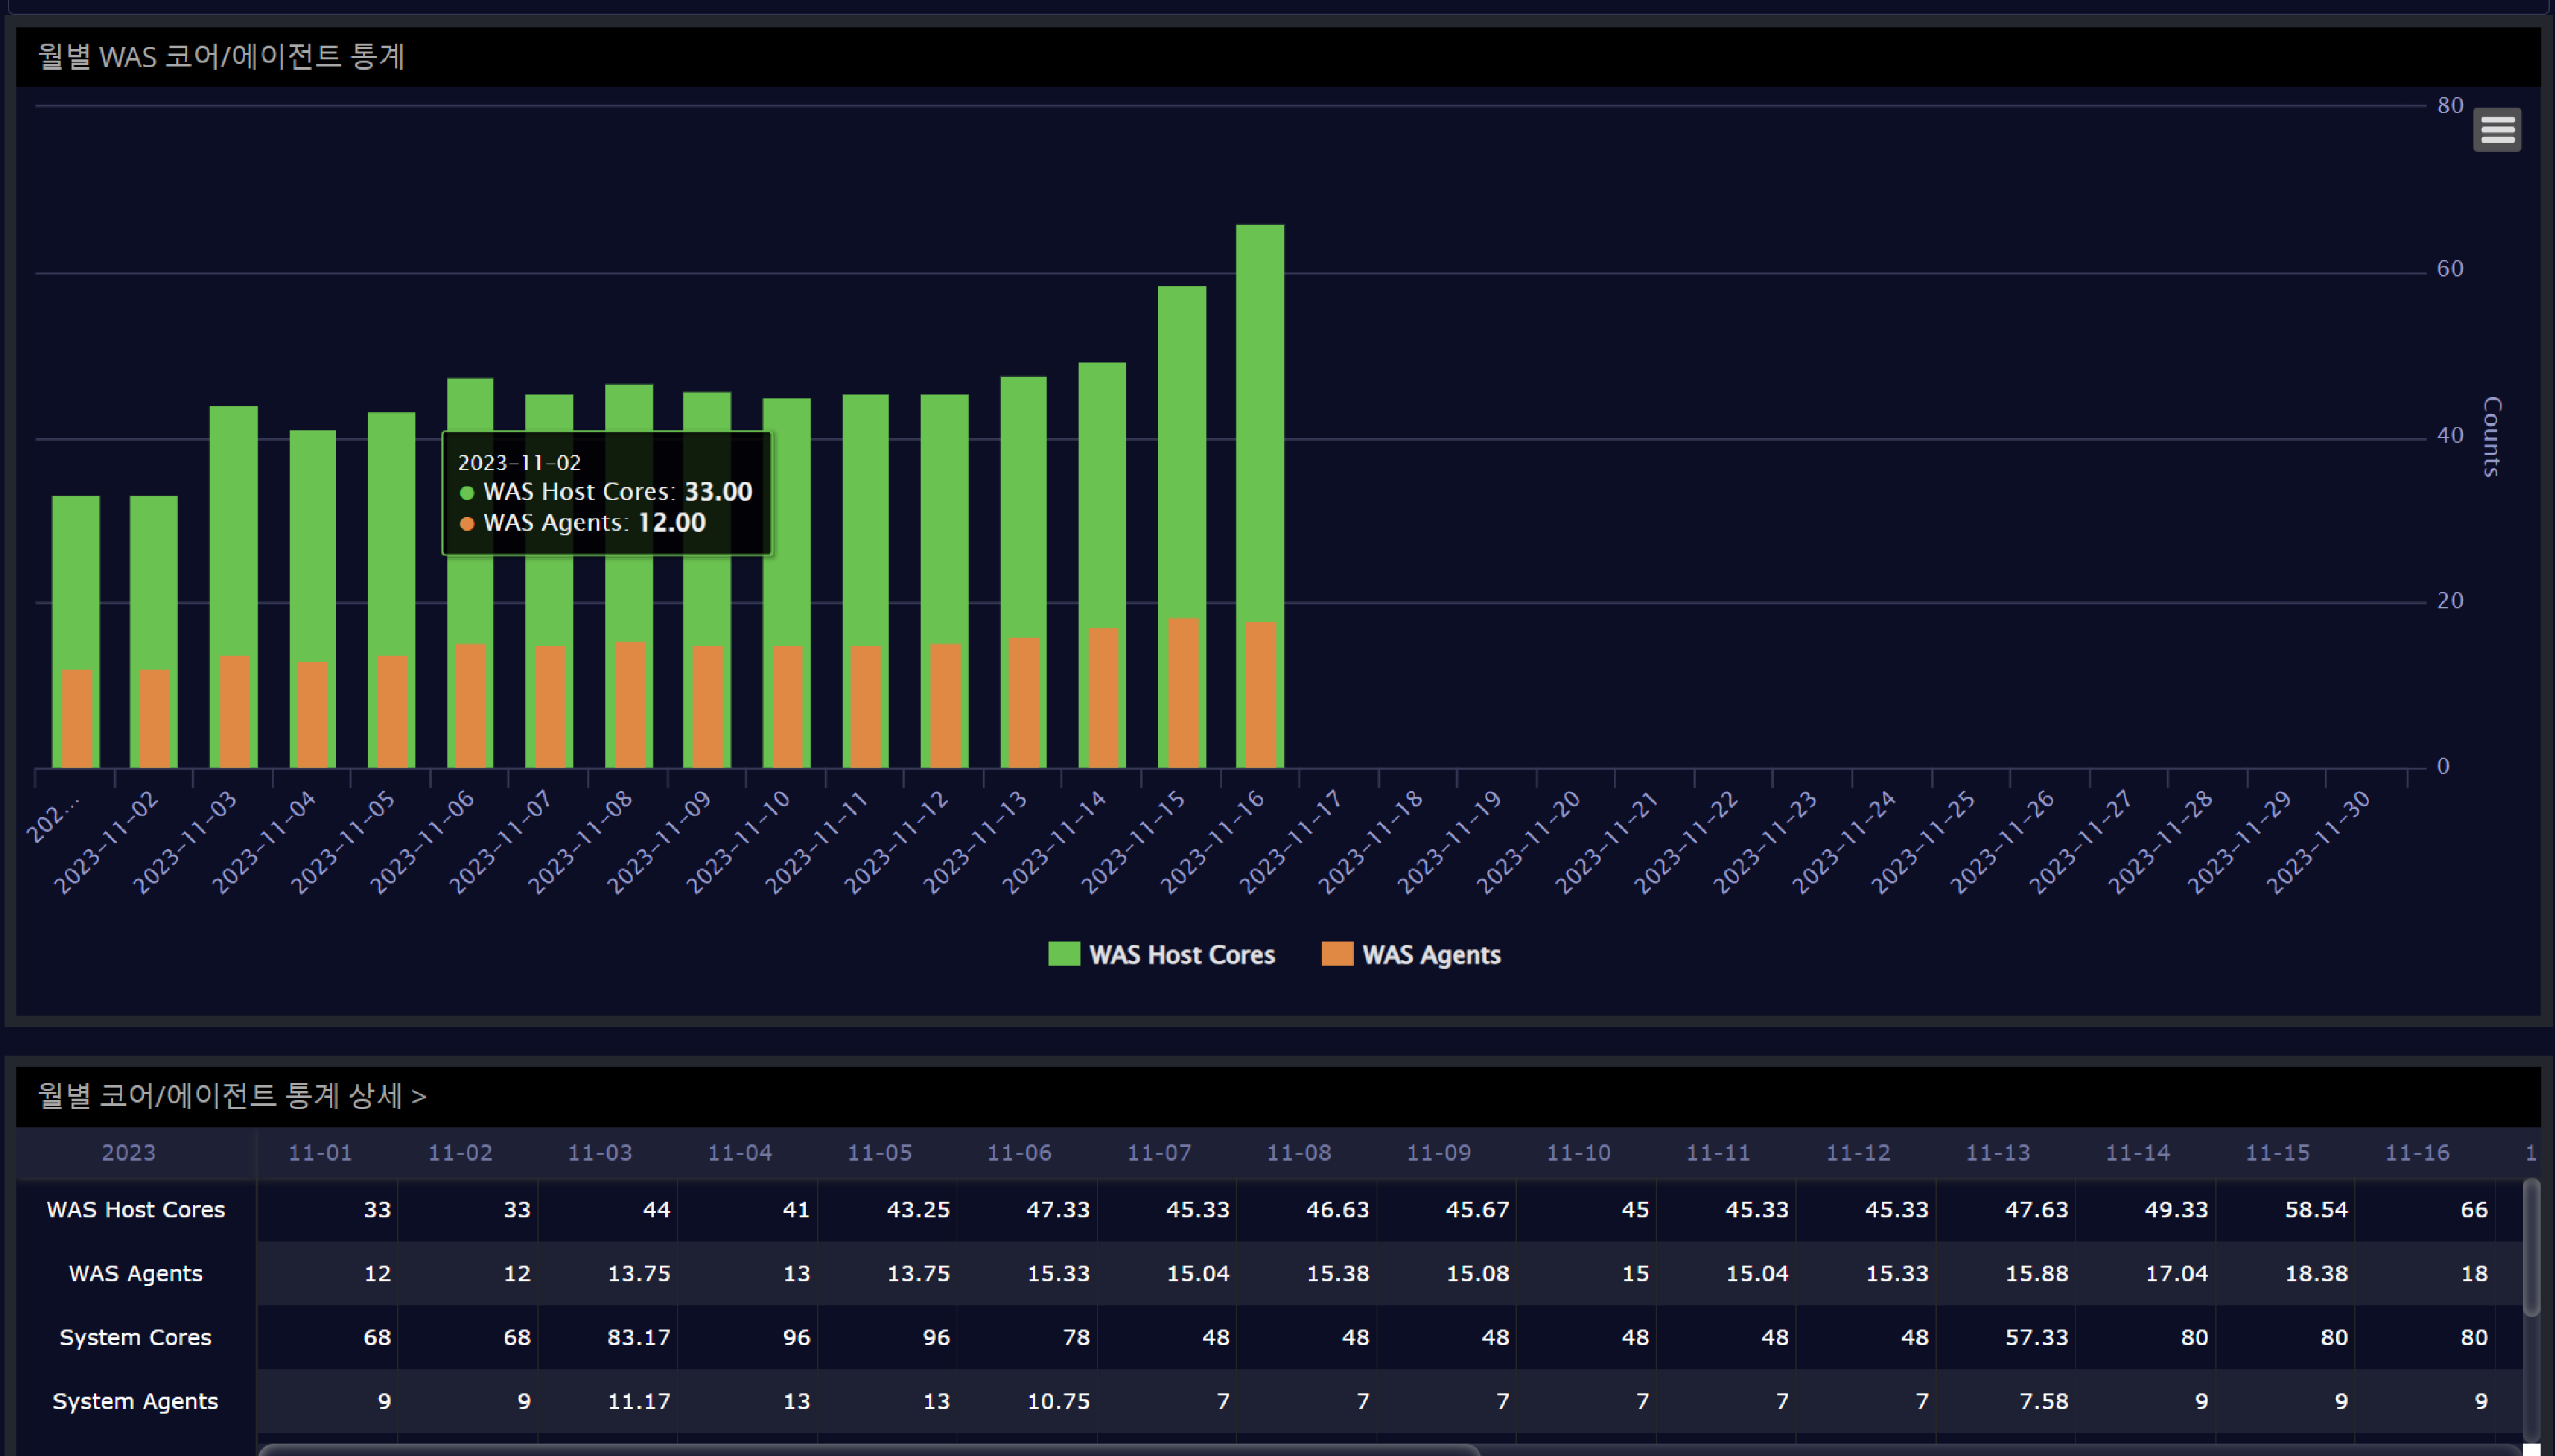Click green WAS Host Cores legend swatch

click(1063, 954)
